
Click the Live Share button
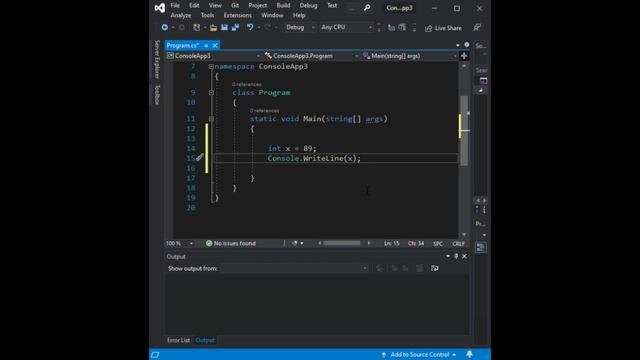coord(443,28)
